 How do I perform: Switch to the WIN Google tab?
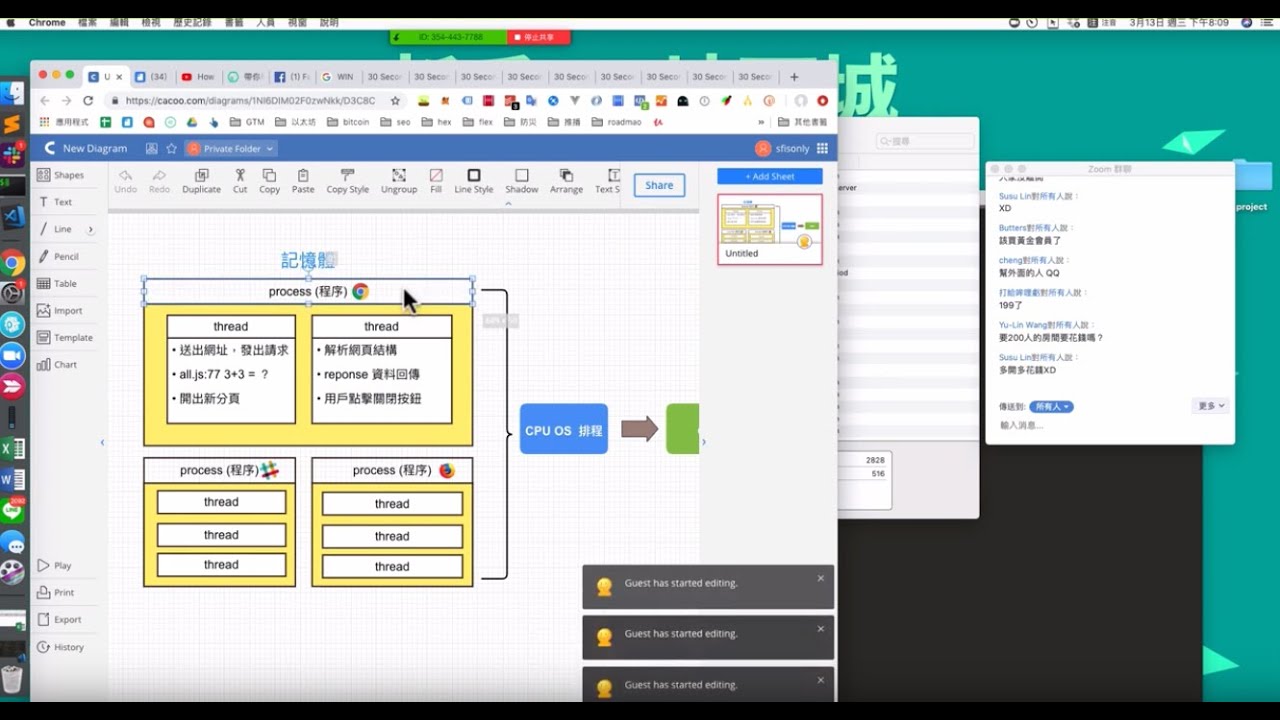pos(338,76)
